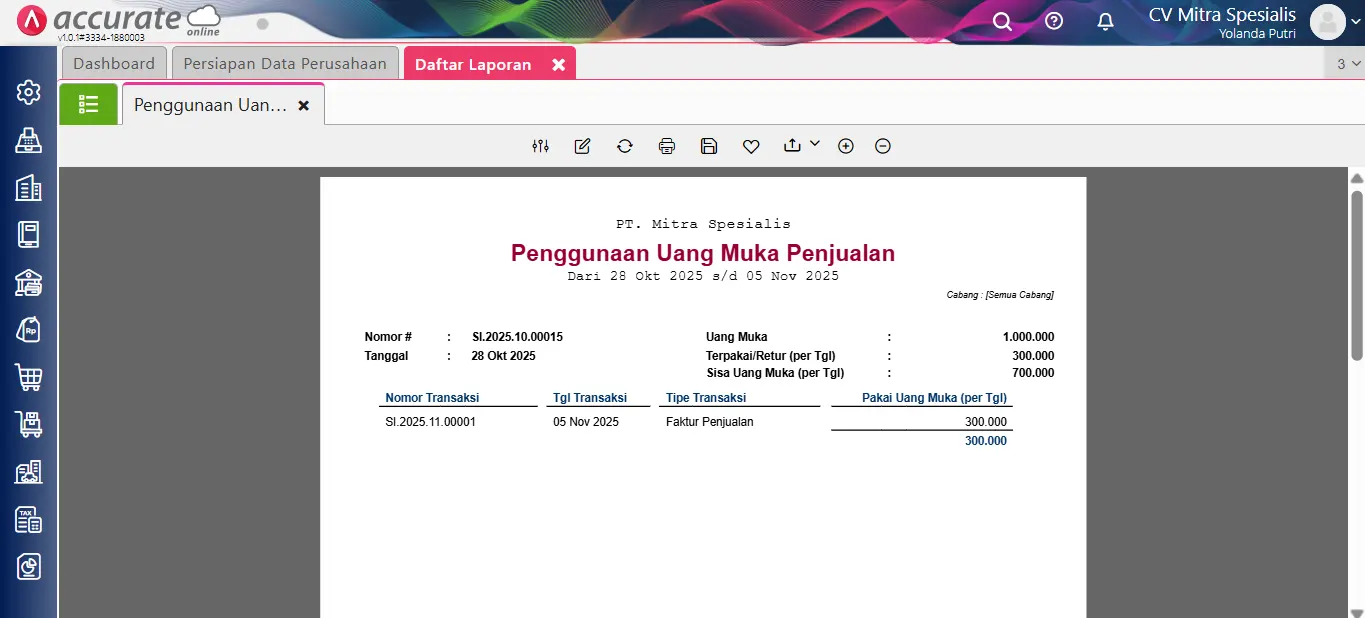Click the edit report pencil icon
Image resolution: width=1365 pixels, height=618 pixels.
tap(582, 146)
